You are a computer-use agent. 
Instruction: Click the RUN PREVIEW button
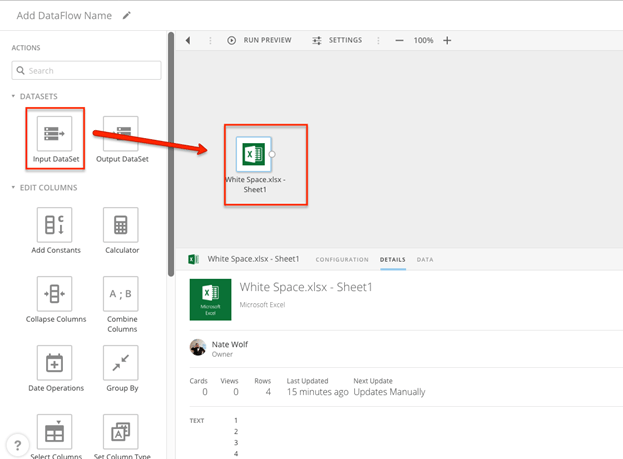pos(259,40)
